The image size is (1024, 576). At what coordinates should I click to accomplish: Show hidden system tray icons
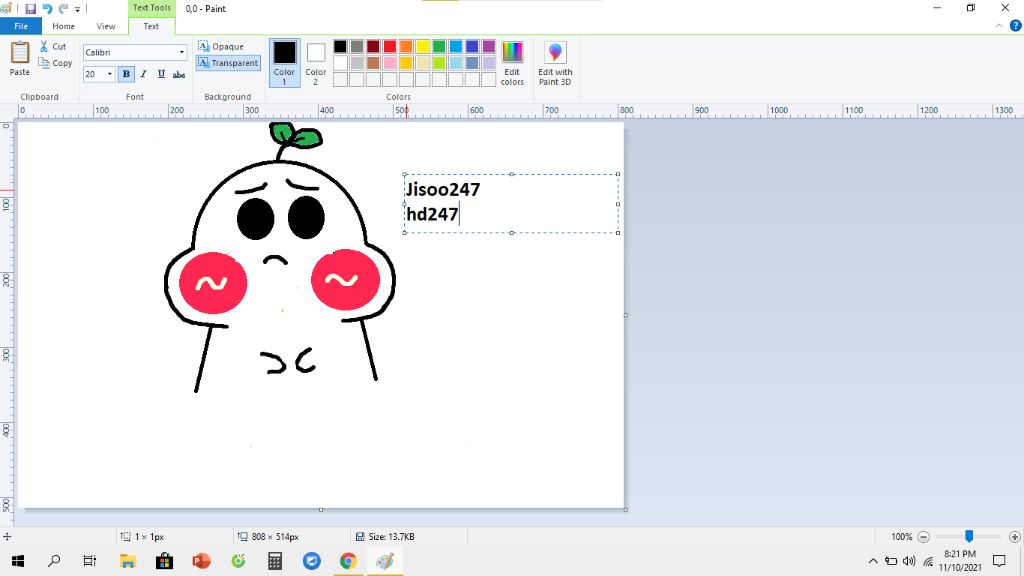tap(873, 561)
